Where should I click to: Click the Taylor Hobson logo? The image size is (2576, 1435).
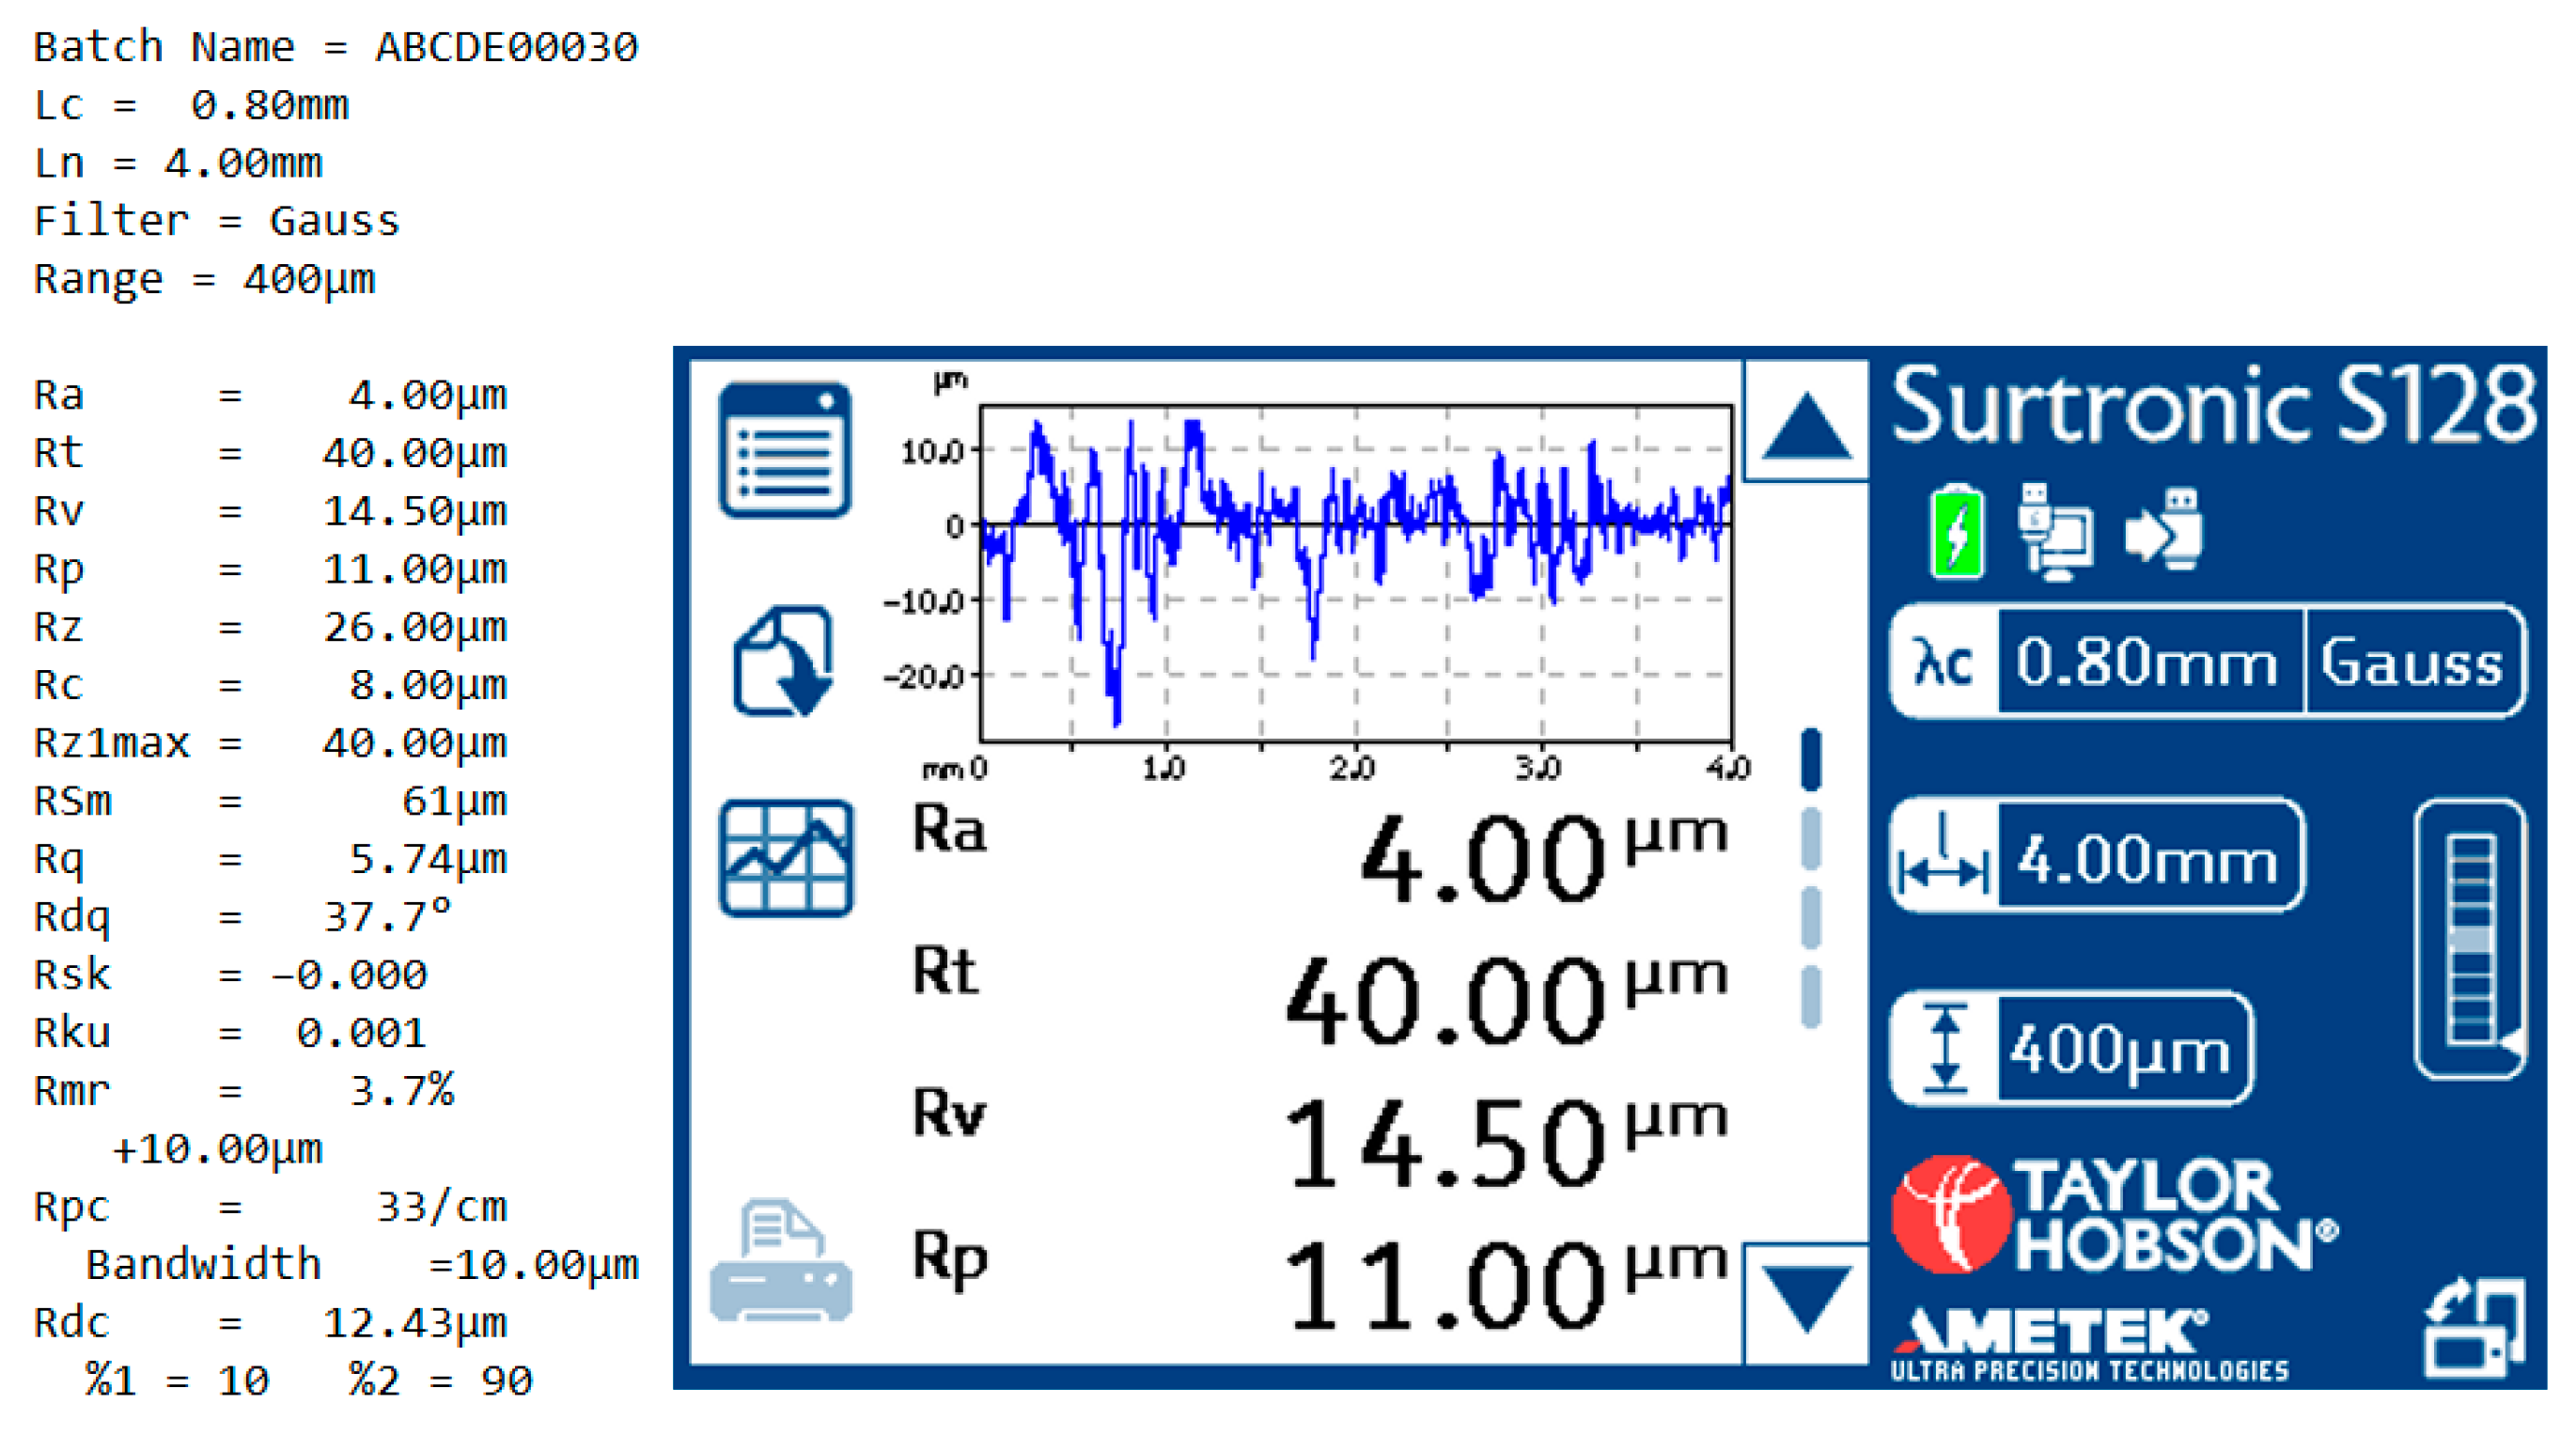point(2112,1216)
